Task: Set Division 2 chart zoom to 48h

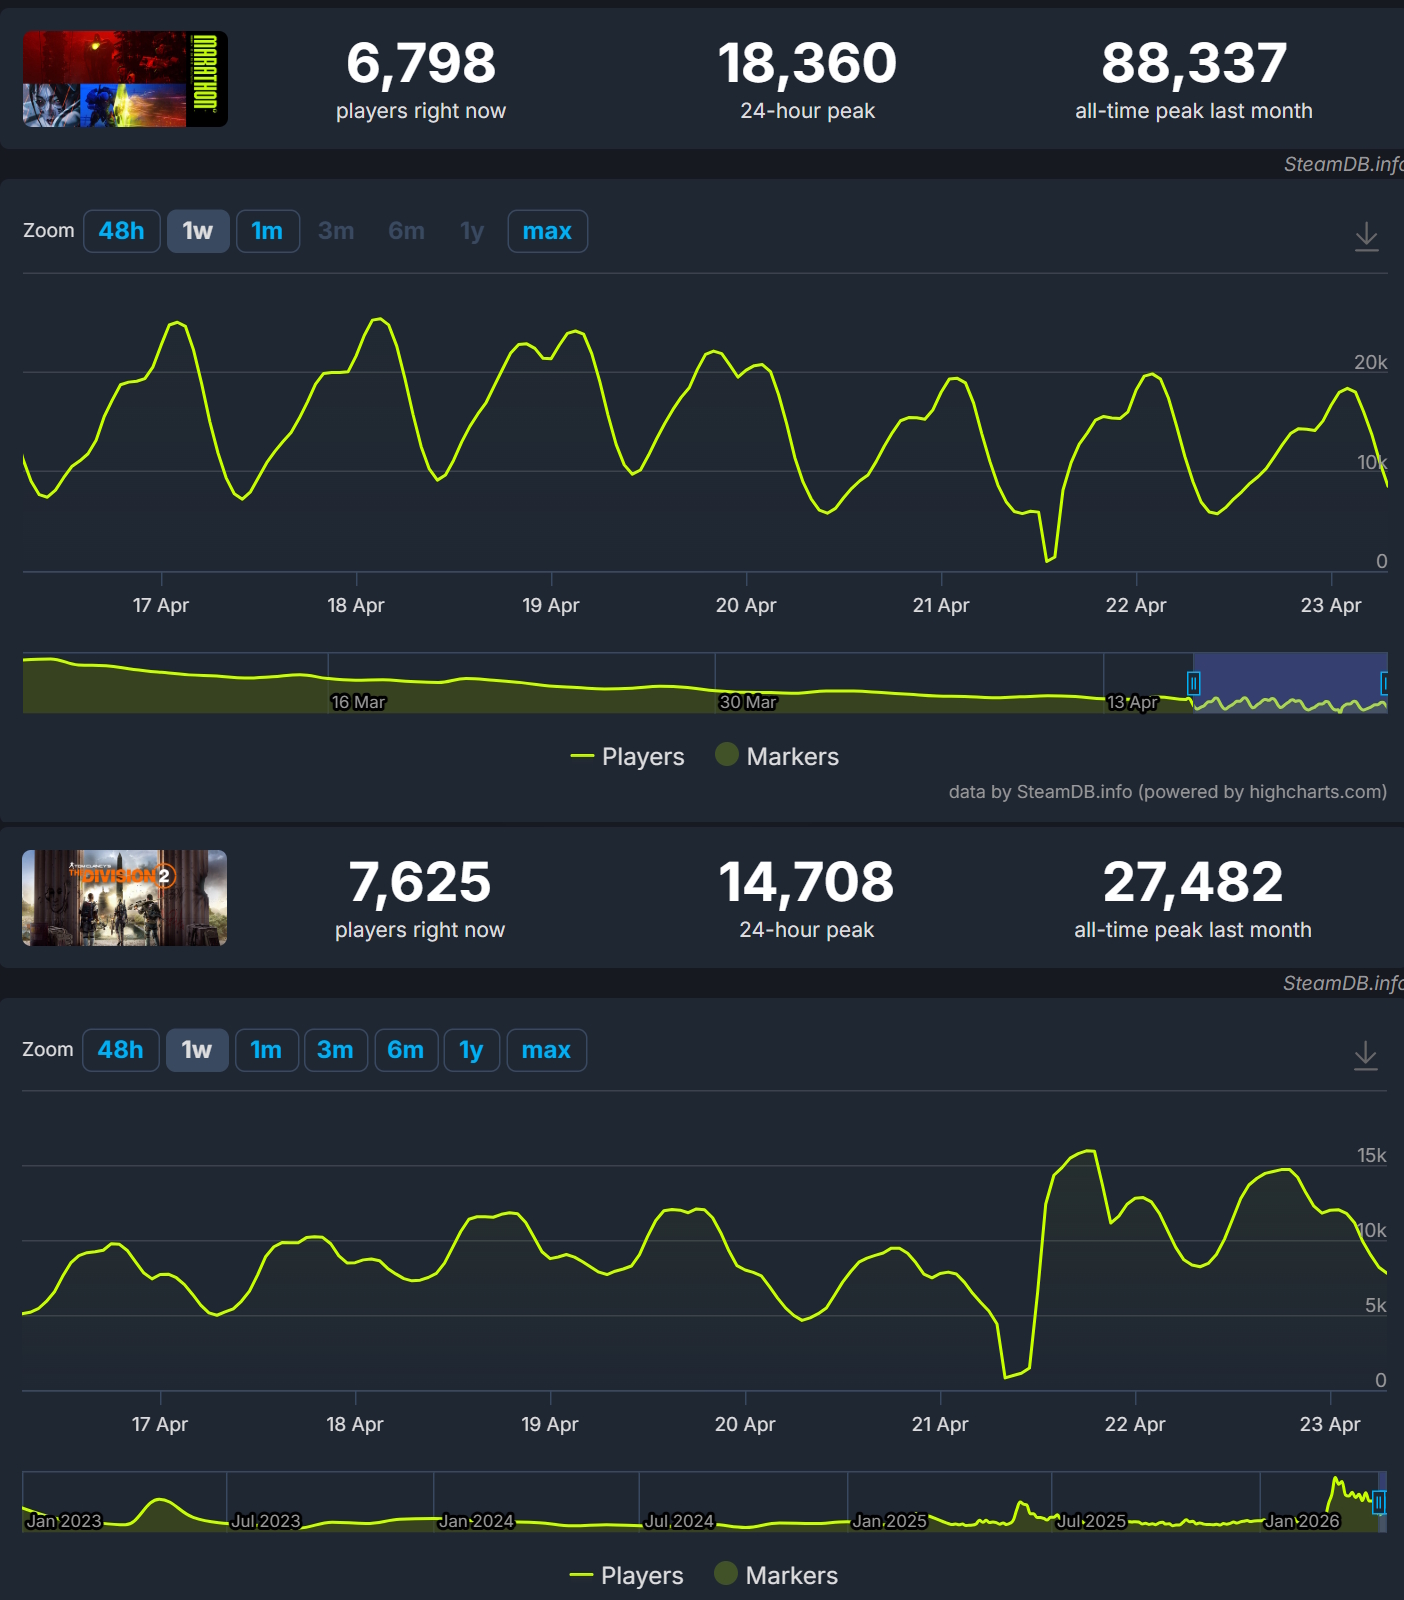Action: 121,1050
